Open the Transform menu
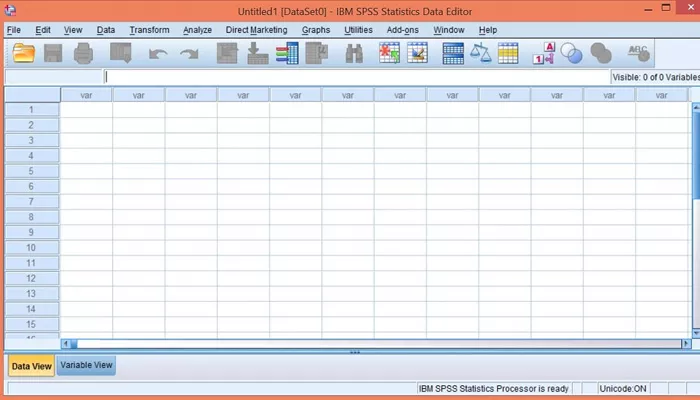Viewport: 700px width, 400px height. pos(149,30)
